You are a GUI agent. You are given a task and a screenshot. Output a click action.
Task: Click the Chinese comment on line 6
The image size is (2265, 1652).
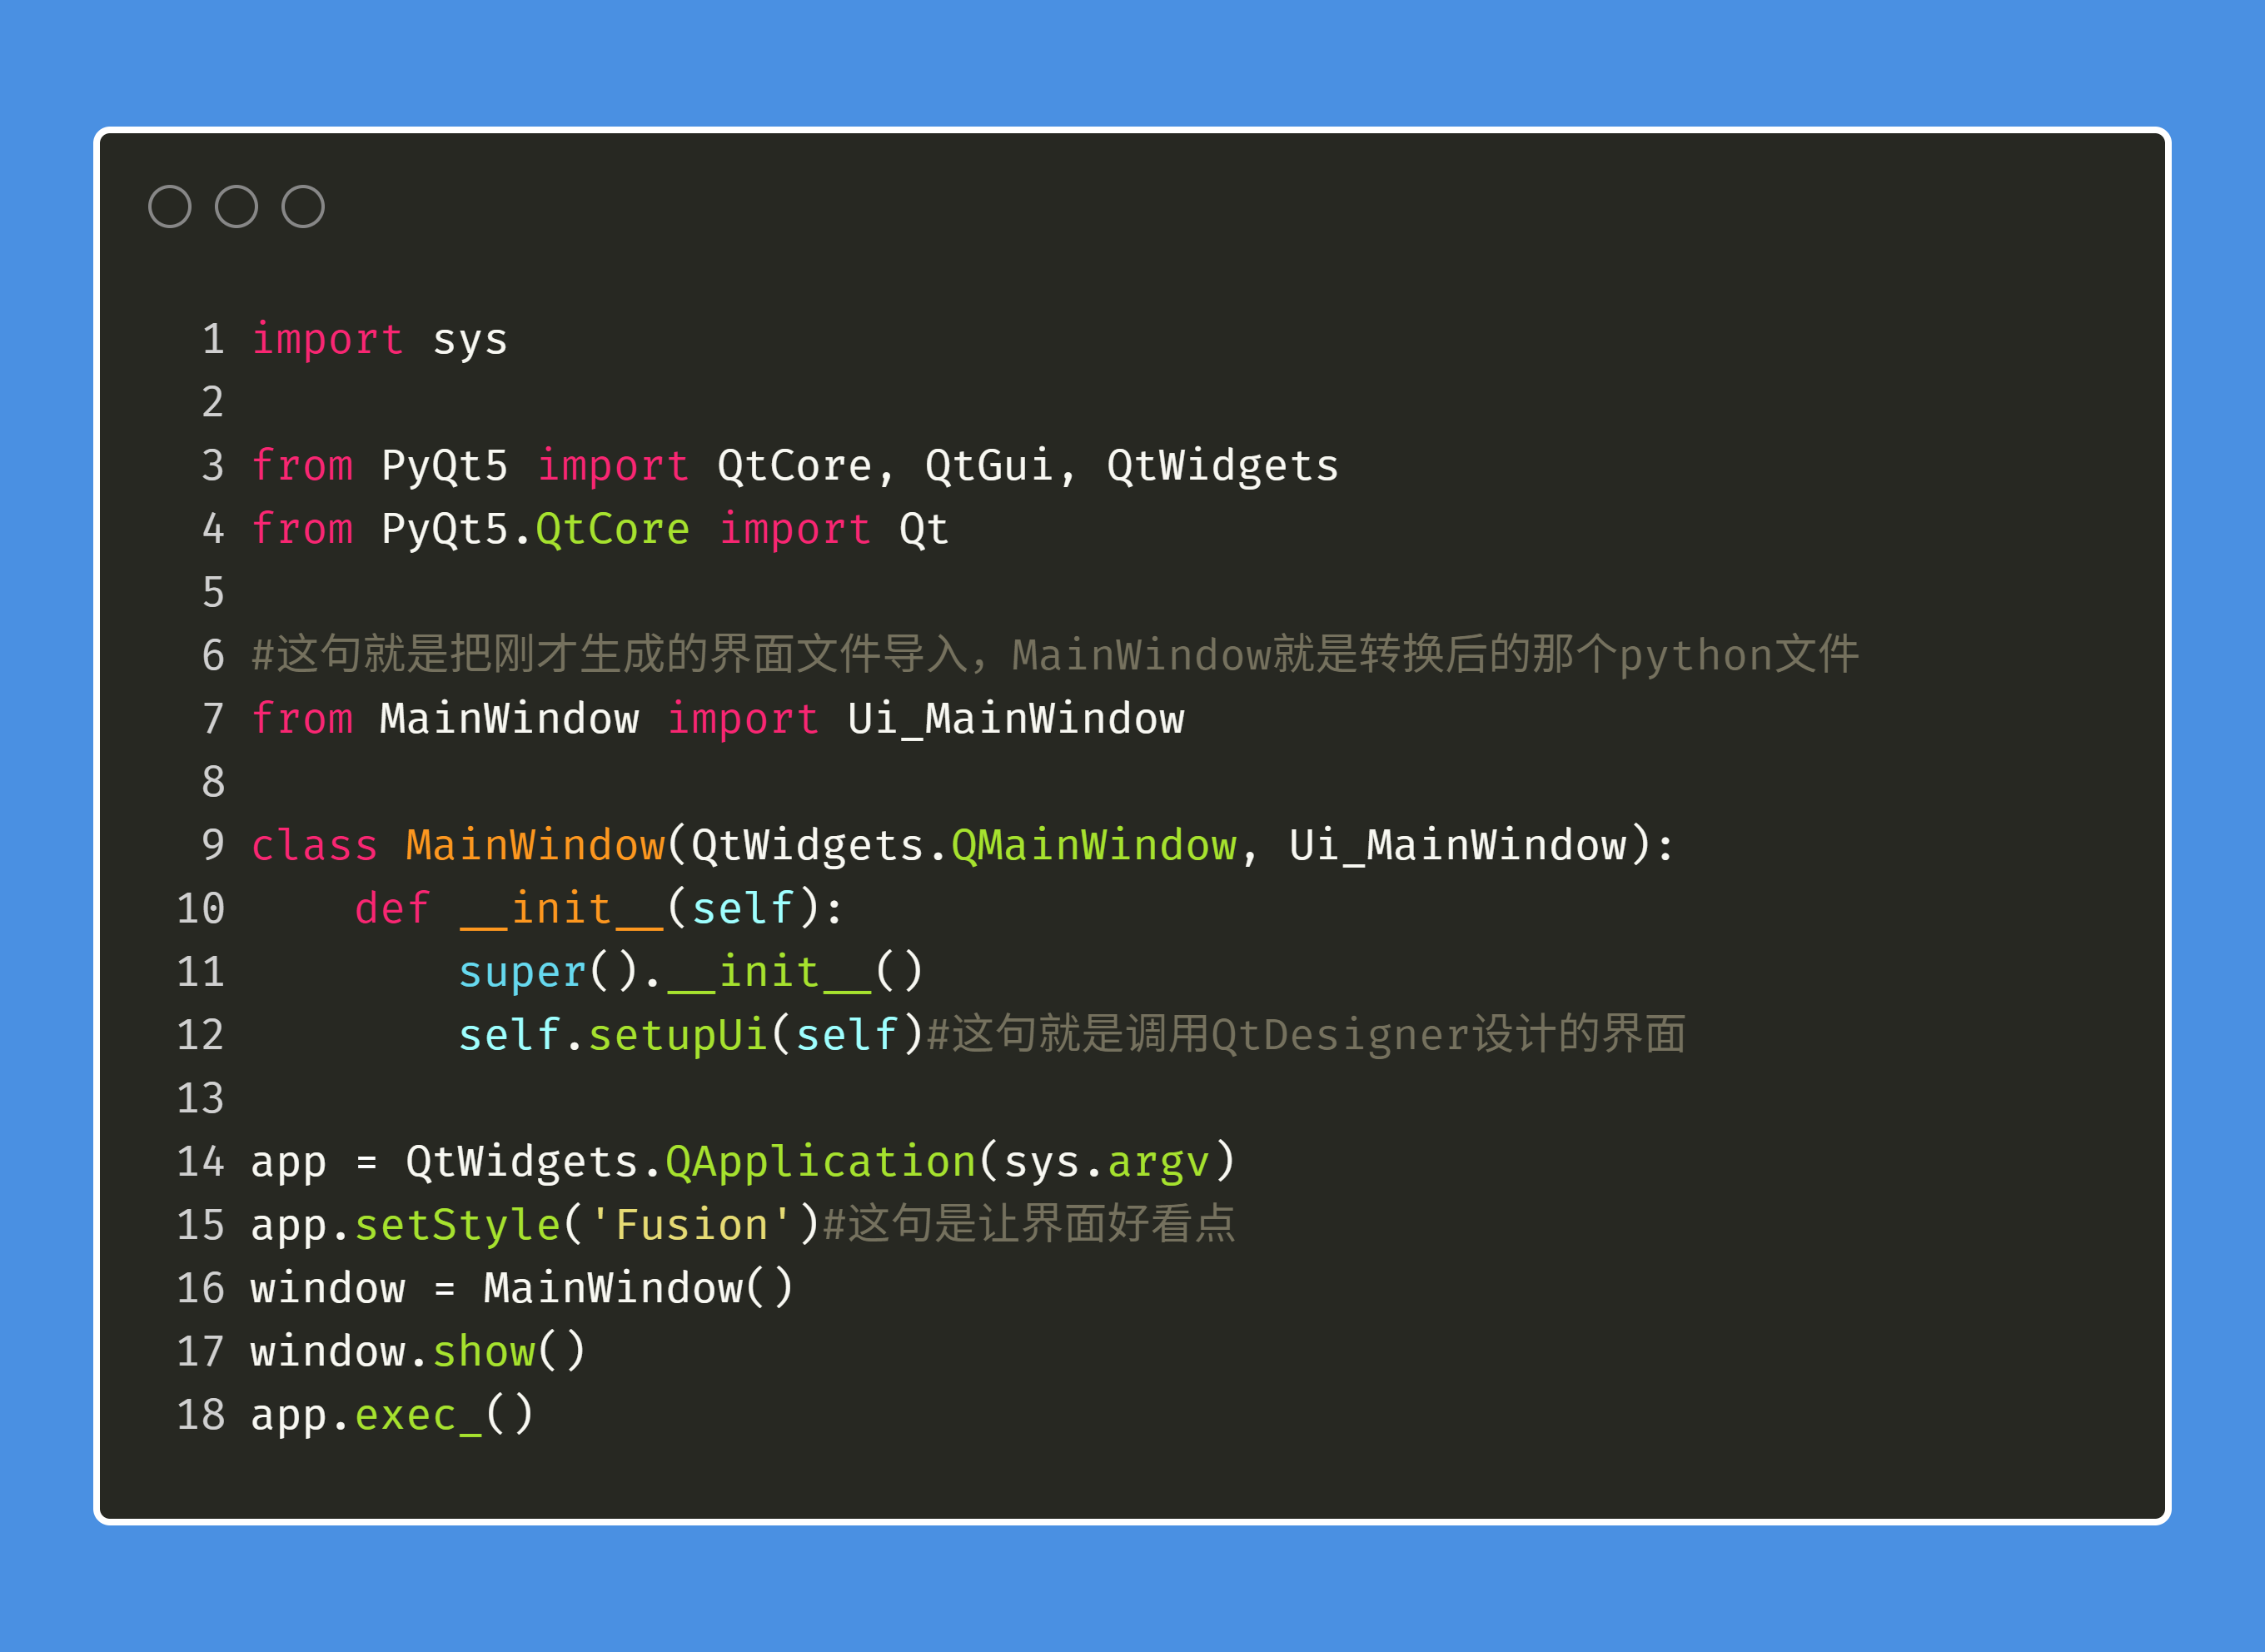click(1055, 655)
